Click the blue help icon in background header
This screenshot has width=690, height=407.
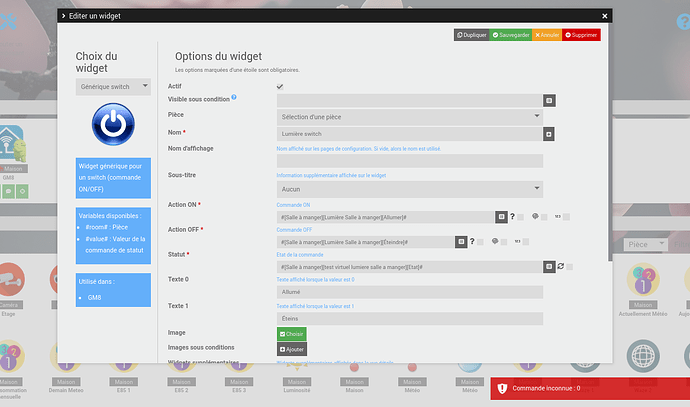tap(683, 22)
